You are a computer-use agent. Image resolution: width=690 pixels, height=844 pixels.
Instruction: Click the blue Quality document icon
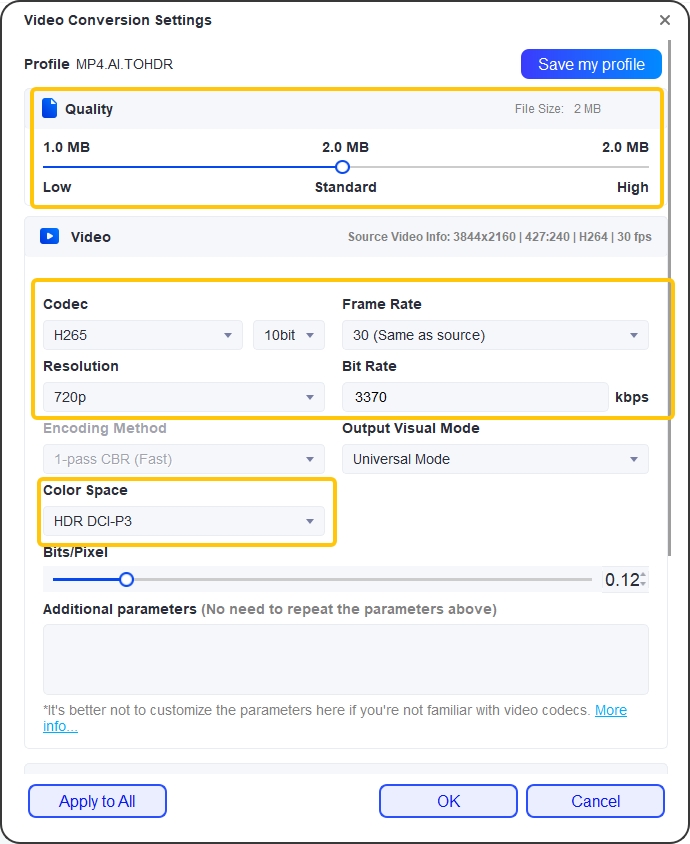click(50, 109)
